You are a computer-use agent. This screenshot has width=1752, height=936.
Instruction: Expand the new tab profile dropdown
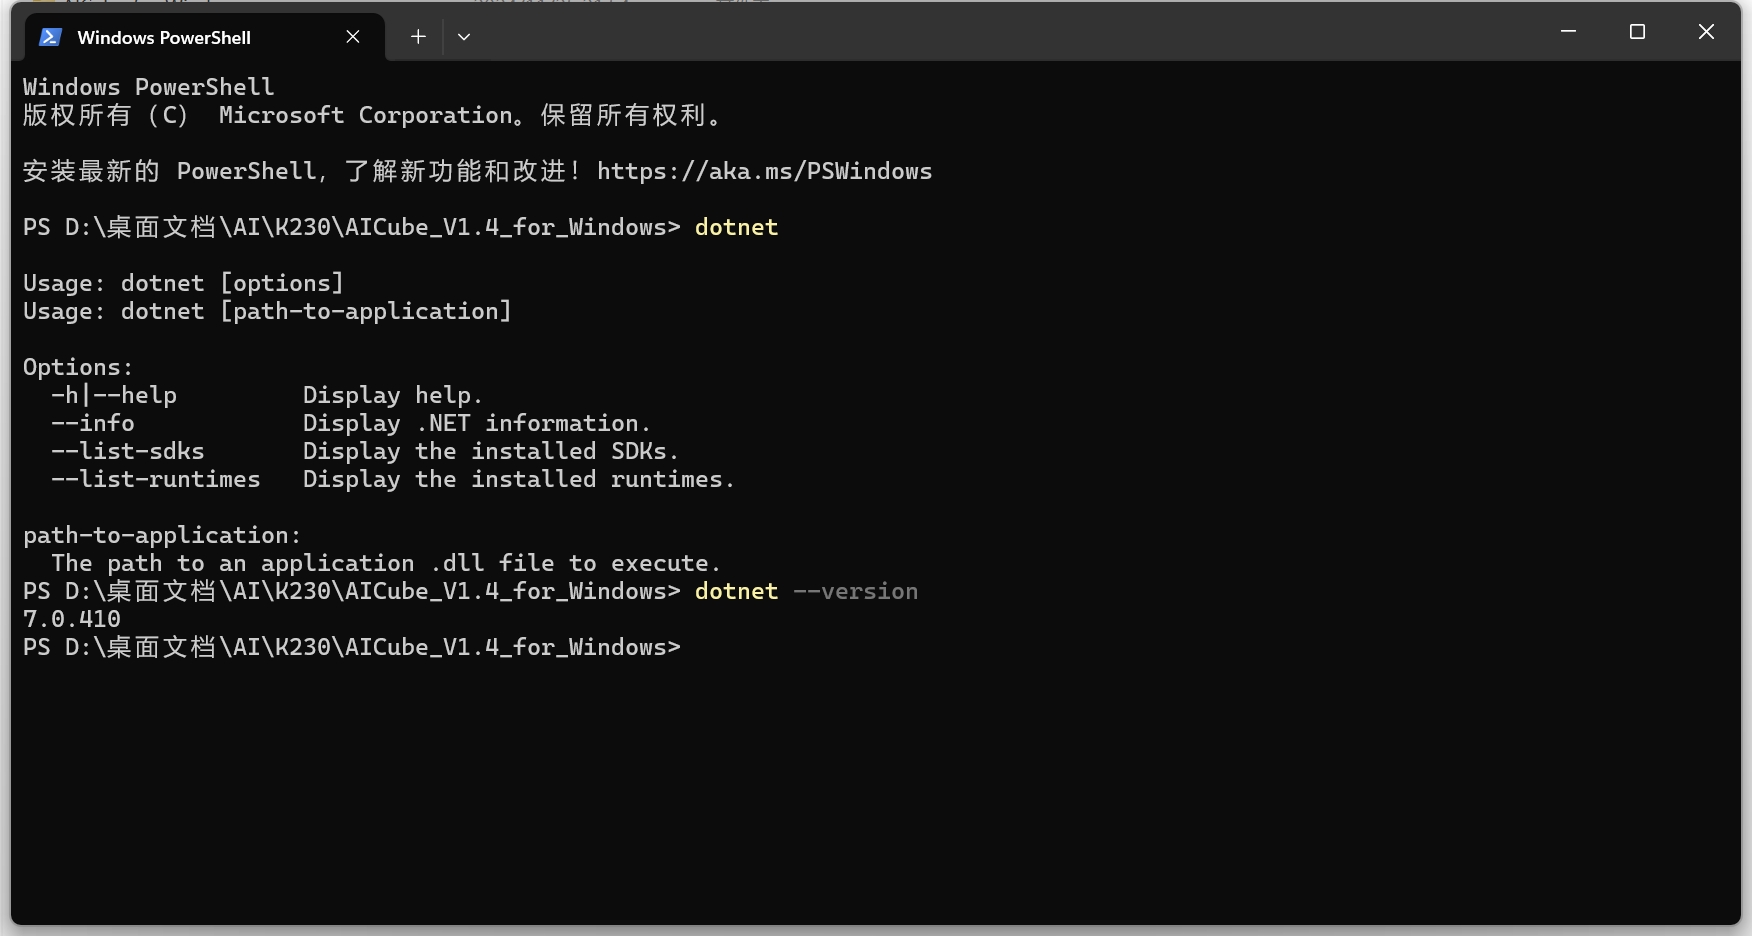point(464,37)
